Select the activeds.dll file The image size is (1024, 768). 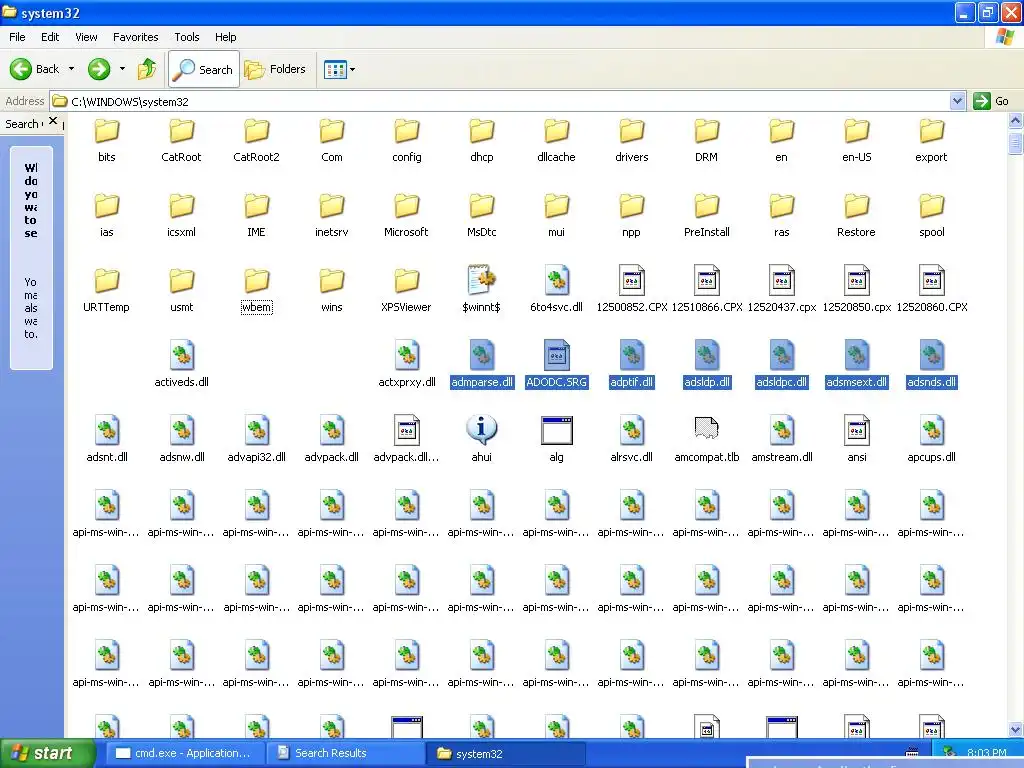tap(182, 364)
